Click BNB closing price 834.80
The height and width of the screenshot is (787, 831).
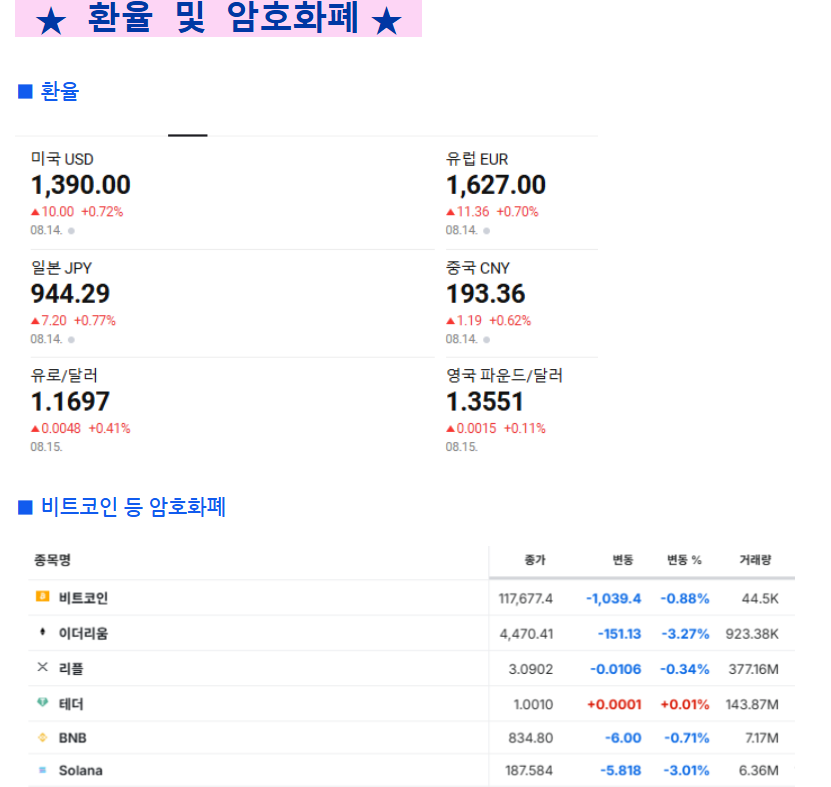[x=531, y=738]
